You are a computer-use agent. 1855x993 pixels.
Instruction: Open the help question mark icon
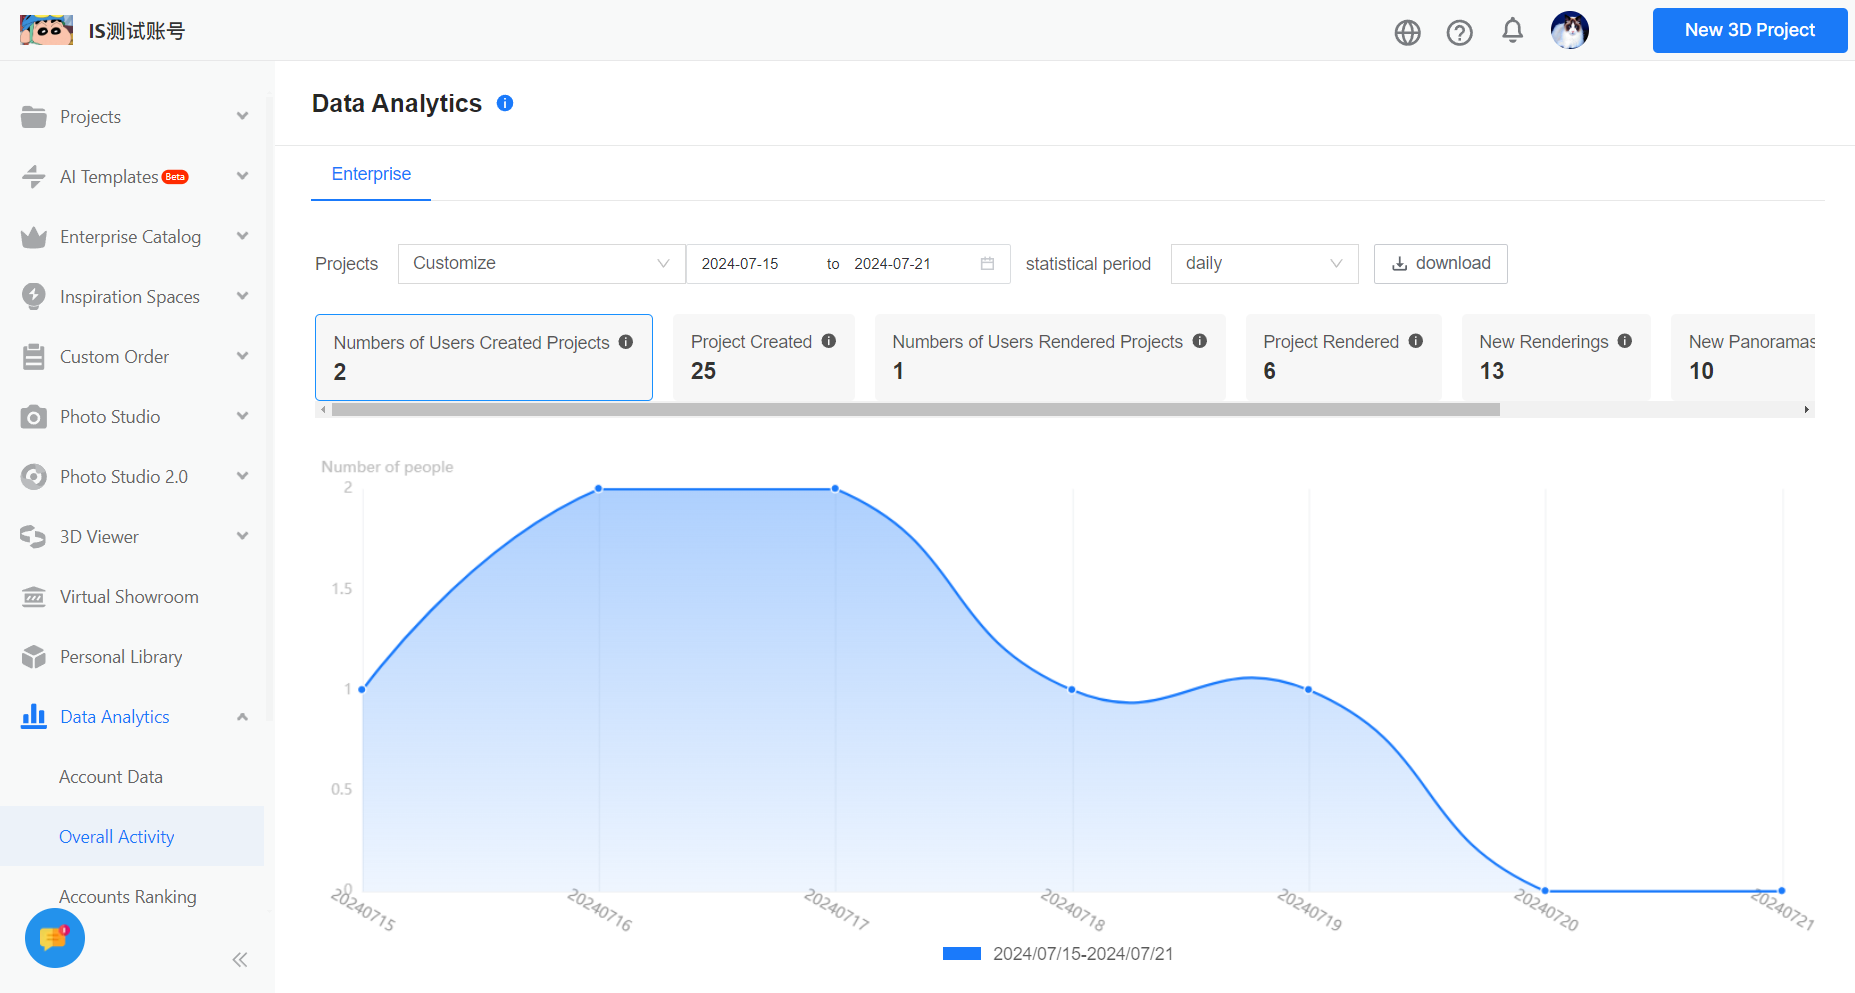(1459, 33)
